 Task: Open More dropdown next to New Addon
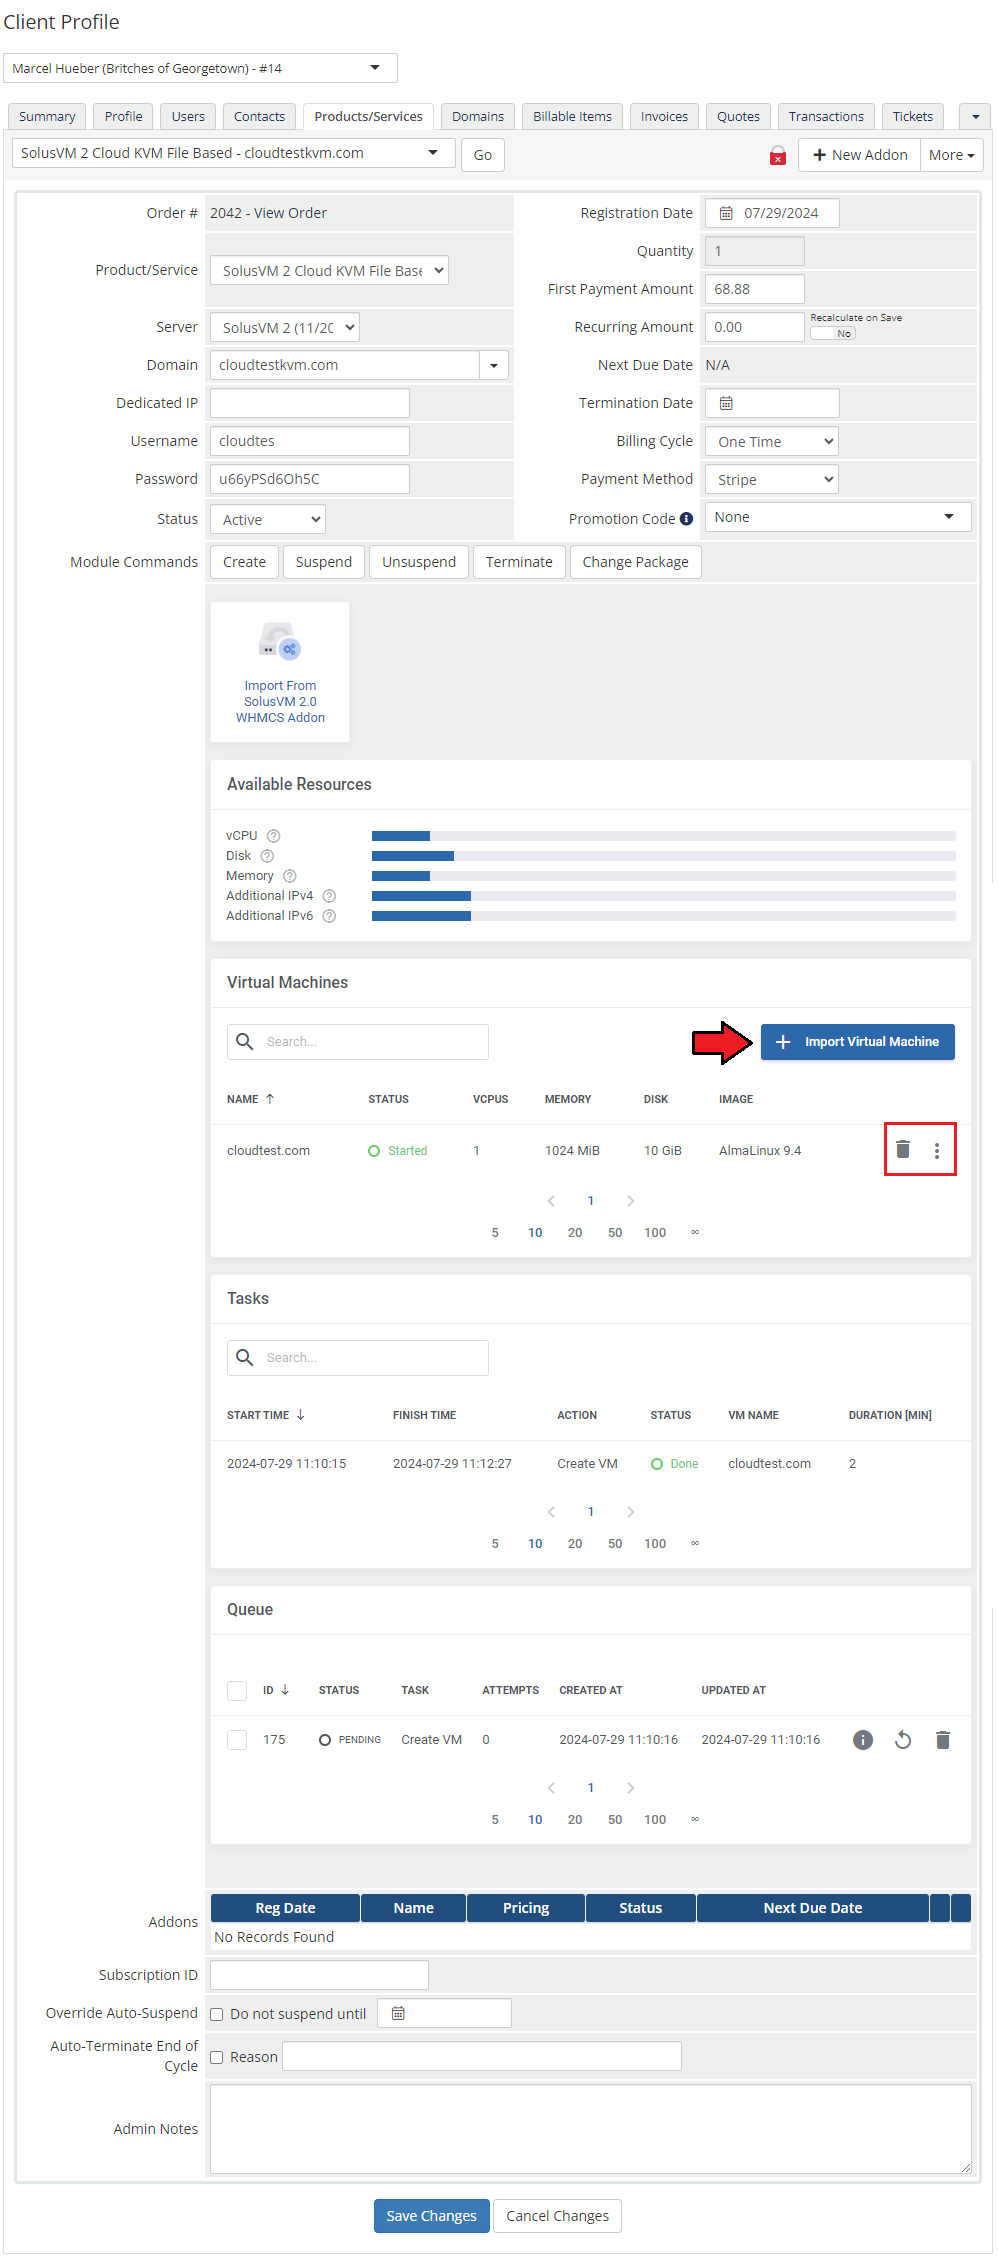pos(951,155)
